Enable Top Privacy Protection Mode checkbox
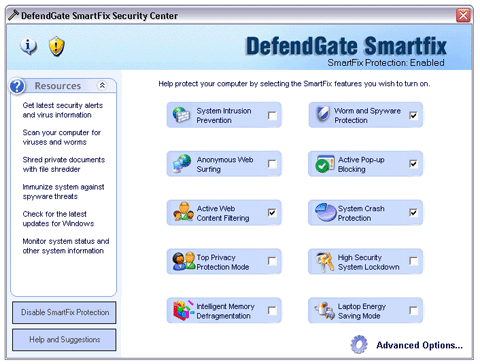This screenshot has height=364, width=480. (272, 261)
